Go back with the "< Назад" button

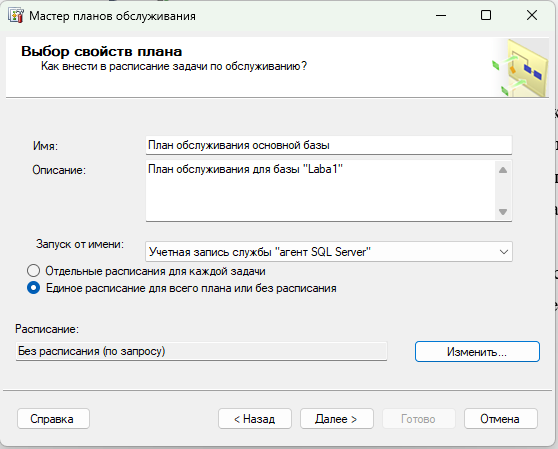coord(255,419)
